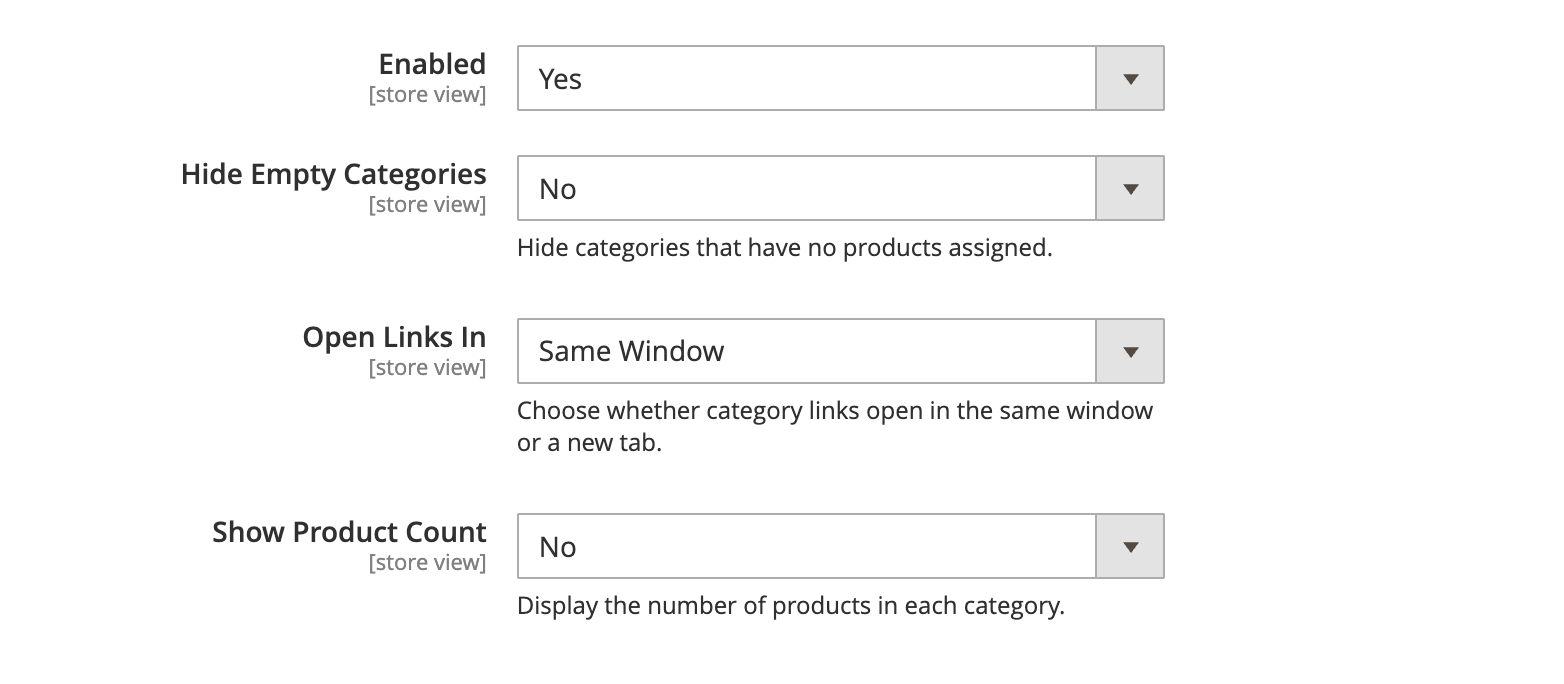Click the Hide Empty Categories label
The height and width of the screenshot is (684, 1564).
[333, 174]
